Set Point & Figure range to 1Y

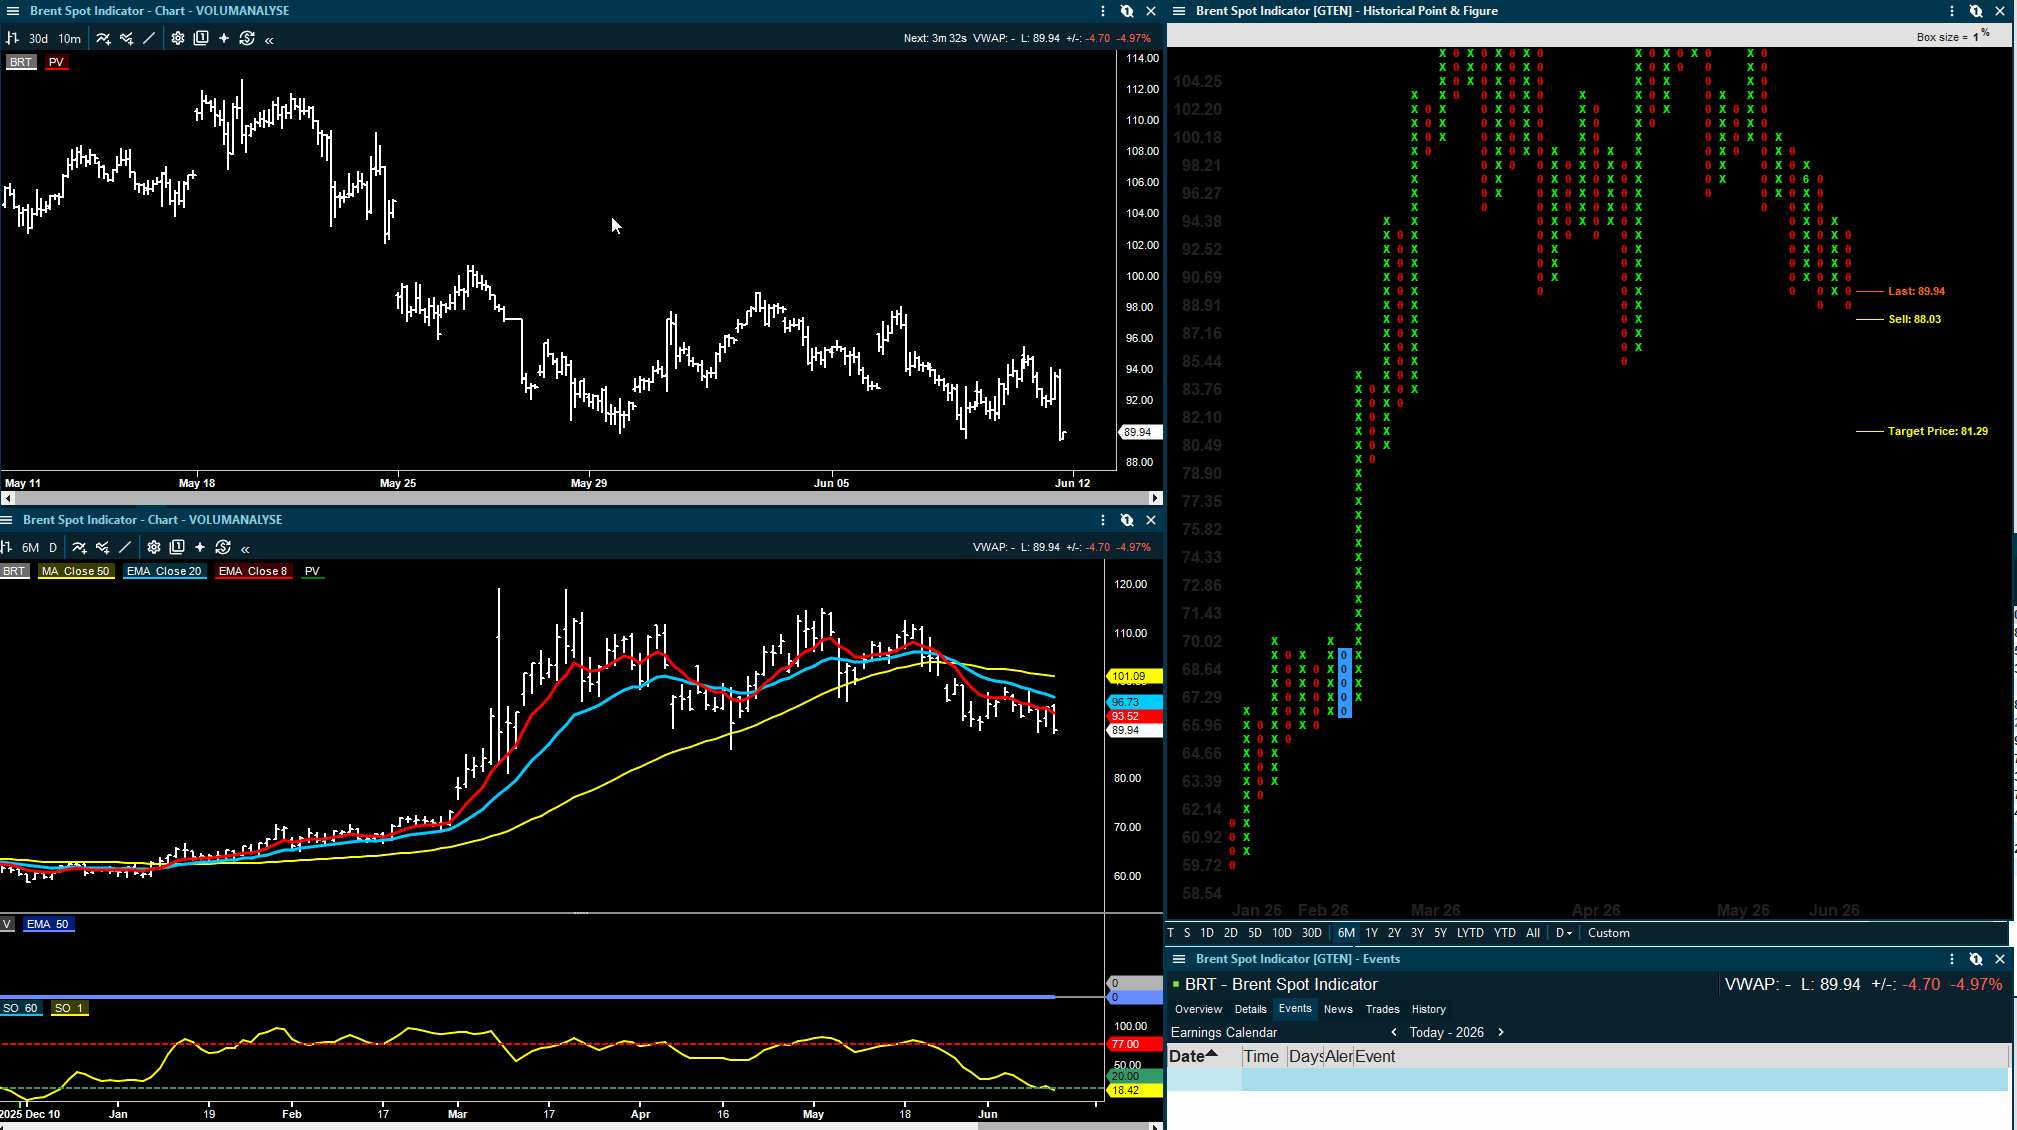(1372, 933)
